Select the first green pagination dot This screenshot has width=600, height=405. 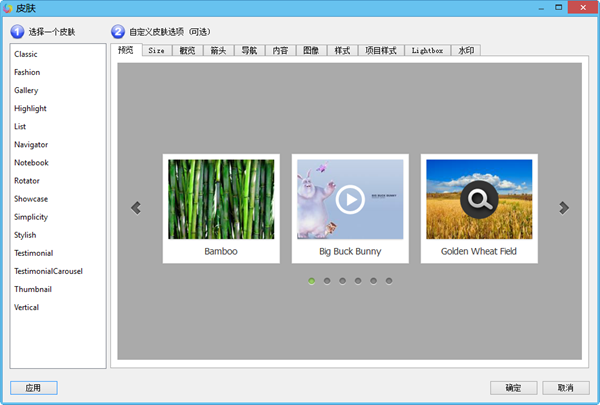[312, 281]
